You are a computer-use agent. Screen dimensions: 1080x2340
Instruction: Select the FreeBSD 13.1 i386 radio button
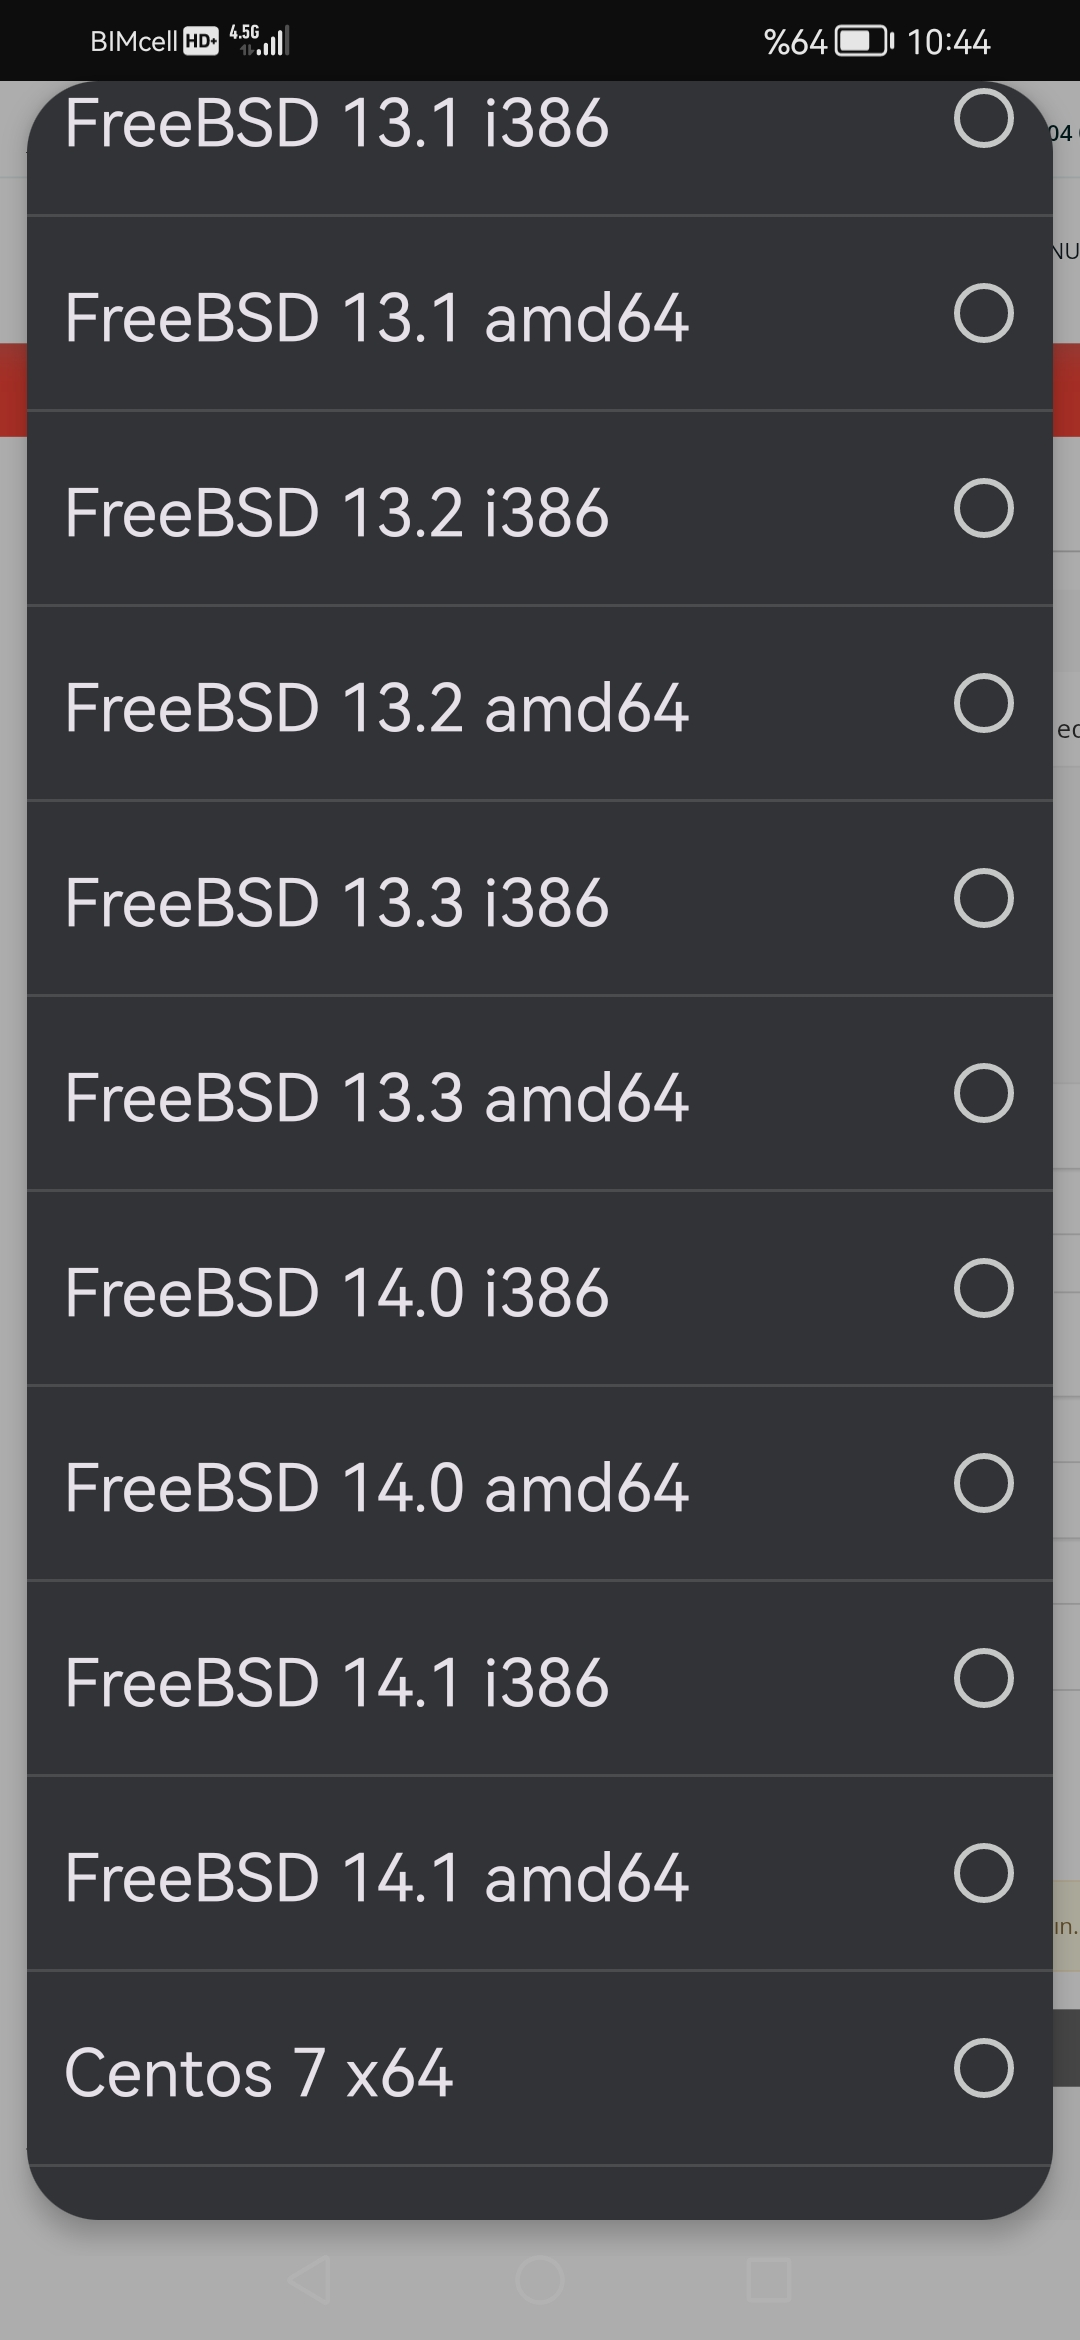(x=984, y=118)
